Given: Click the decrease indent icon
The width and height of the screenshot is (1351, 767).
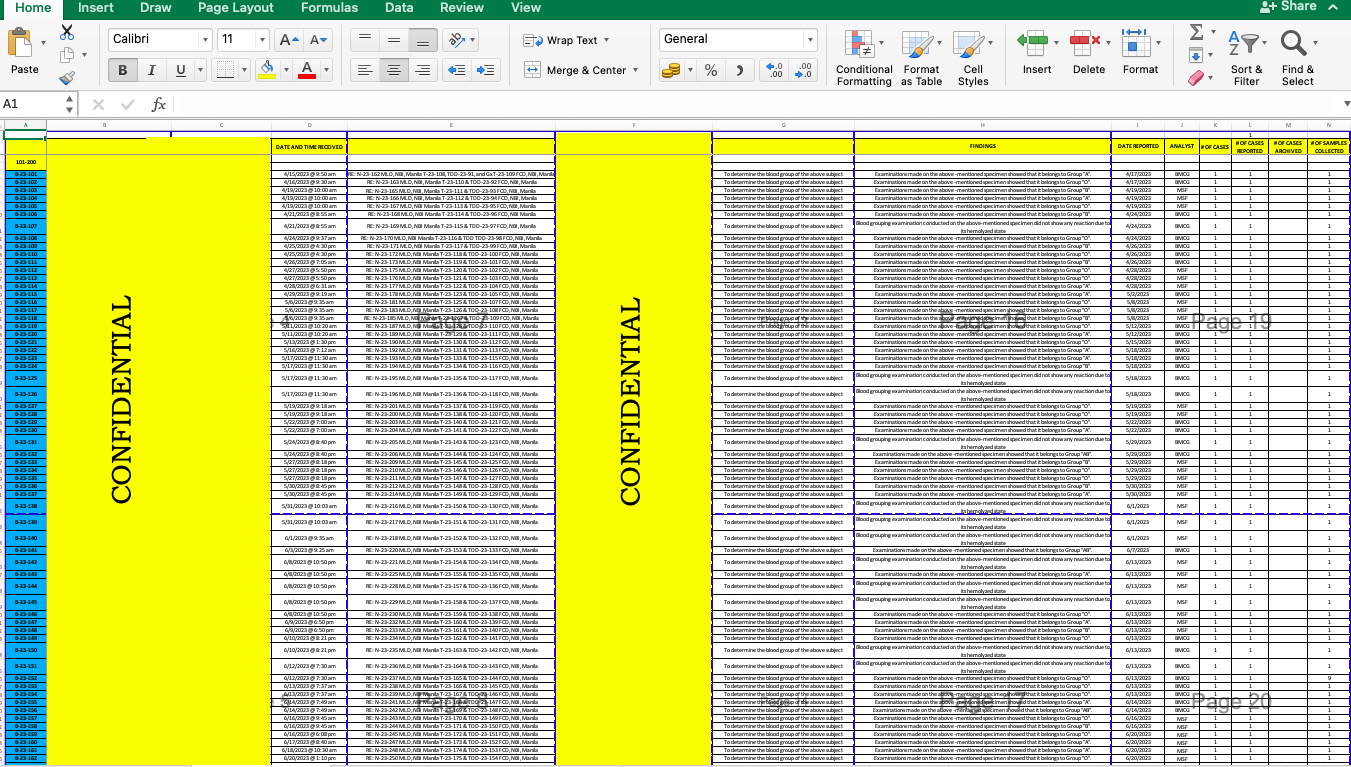Looking at the screenshot, I should 457,70.
